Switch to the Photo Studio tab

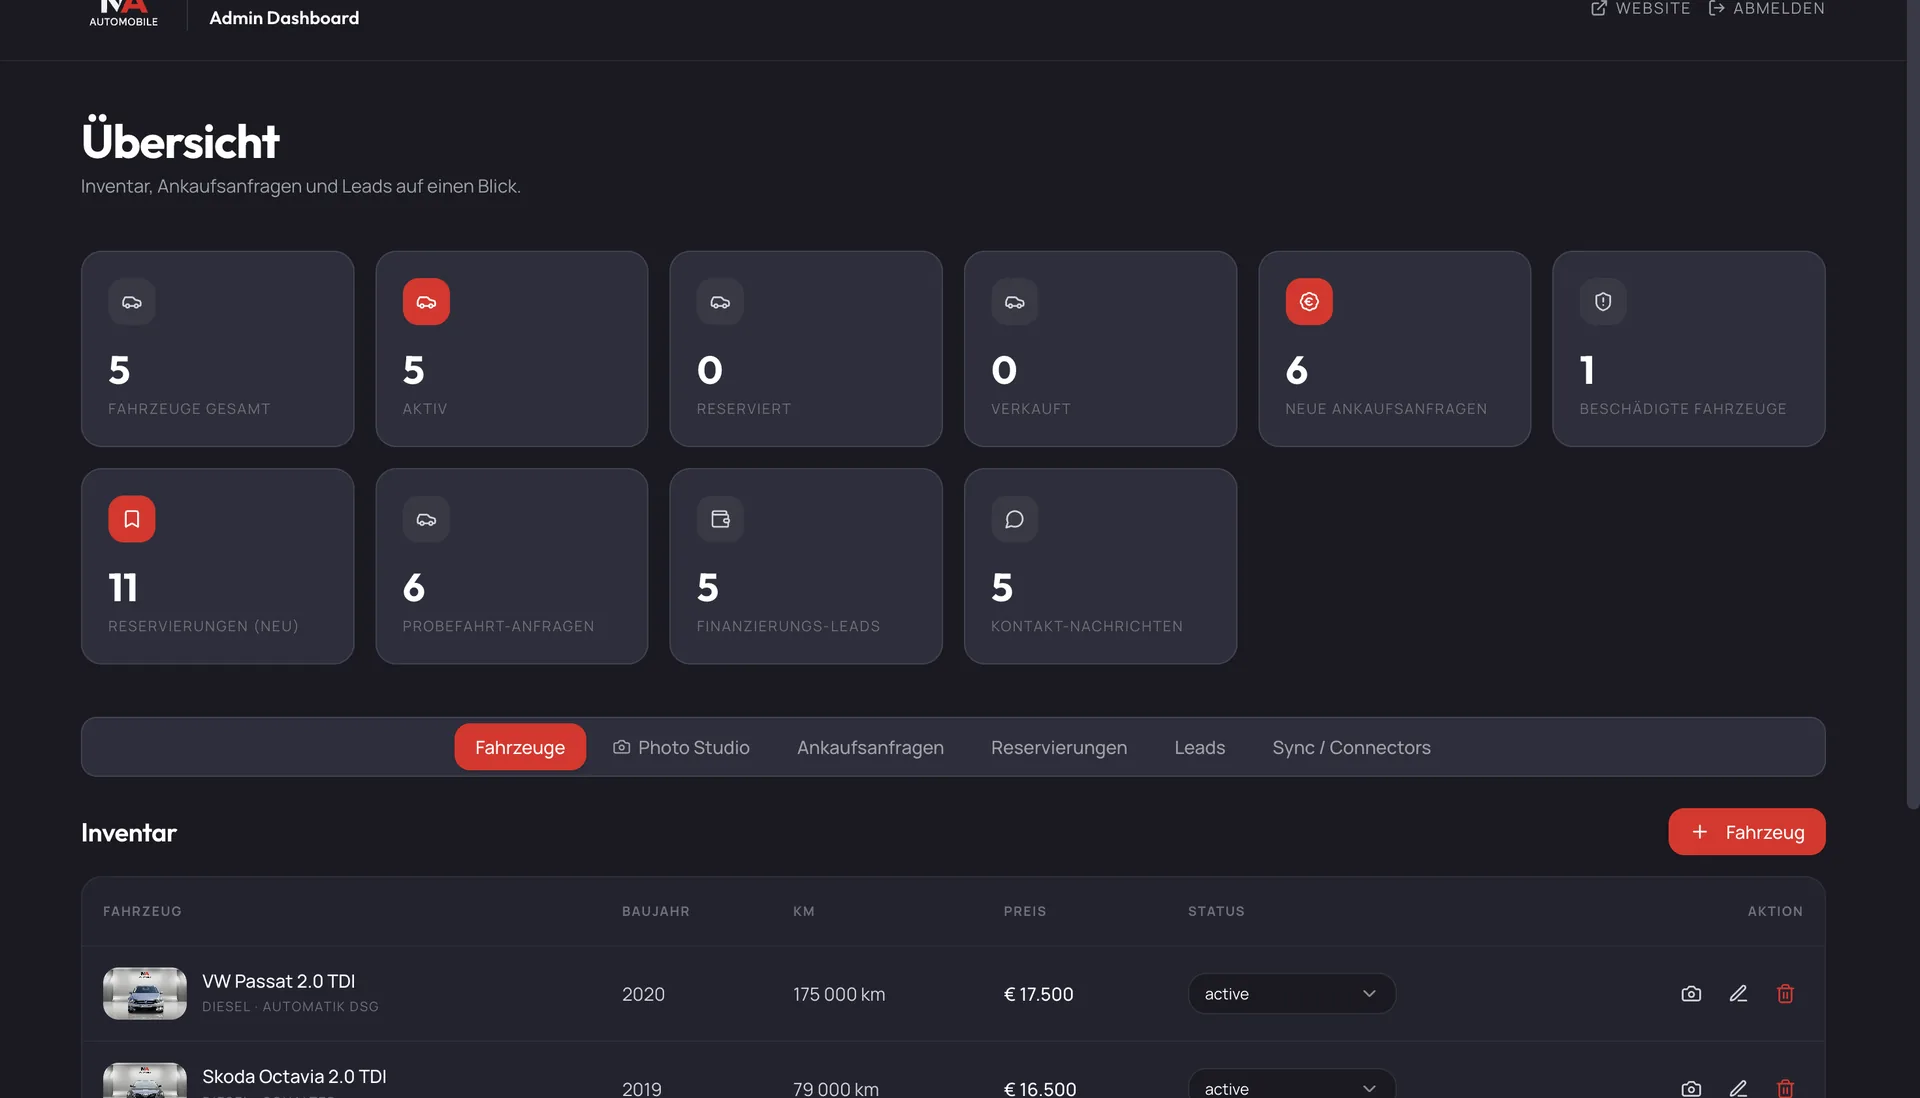coord(681,747)
